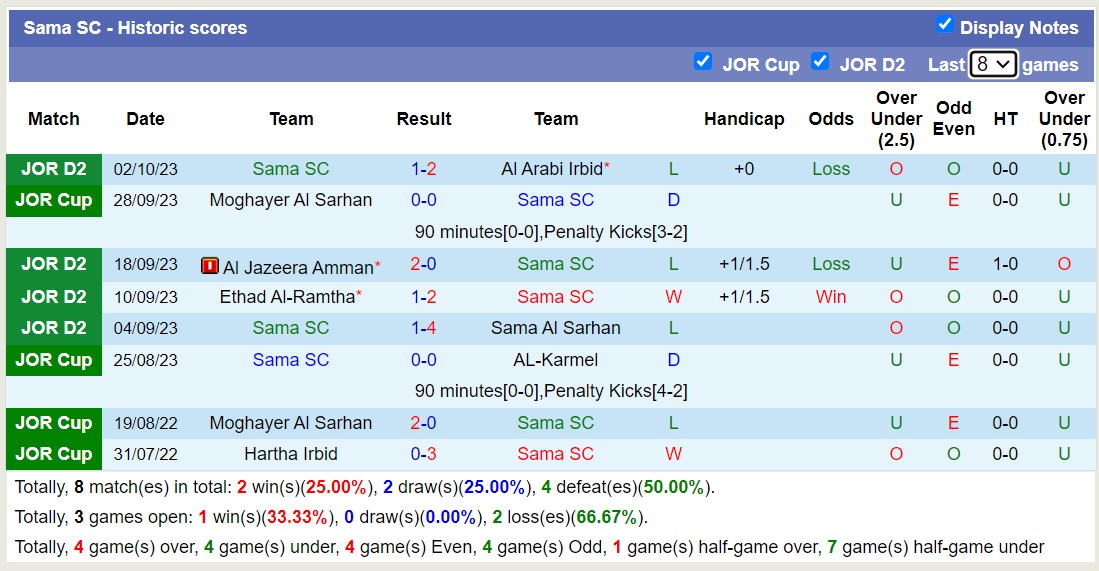Click the Moghayer Al Sarhan link dated 28/09/23

pyautogui.click(x=291, y=200)
